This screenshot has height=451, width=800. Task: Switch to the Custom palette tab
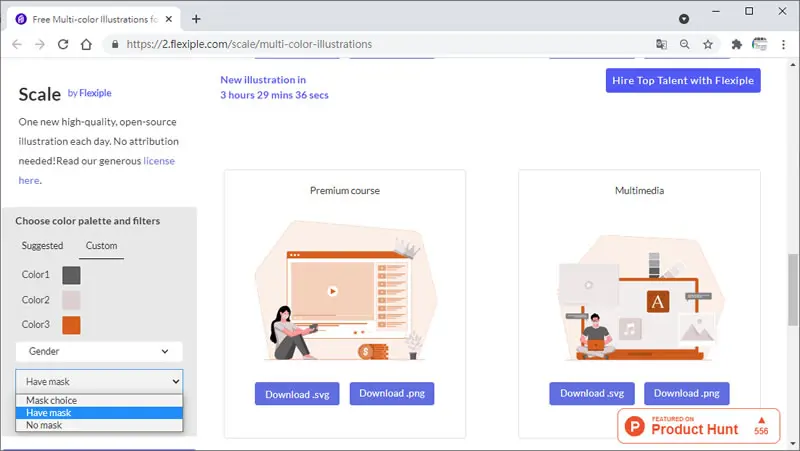101,246
